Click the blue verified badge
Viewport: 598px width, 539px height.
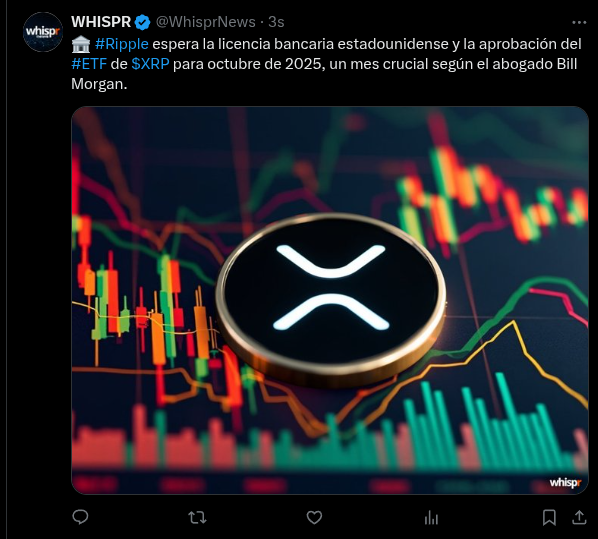click(143, 23)
